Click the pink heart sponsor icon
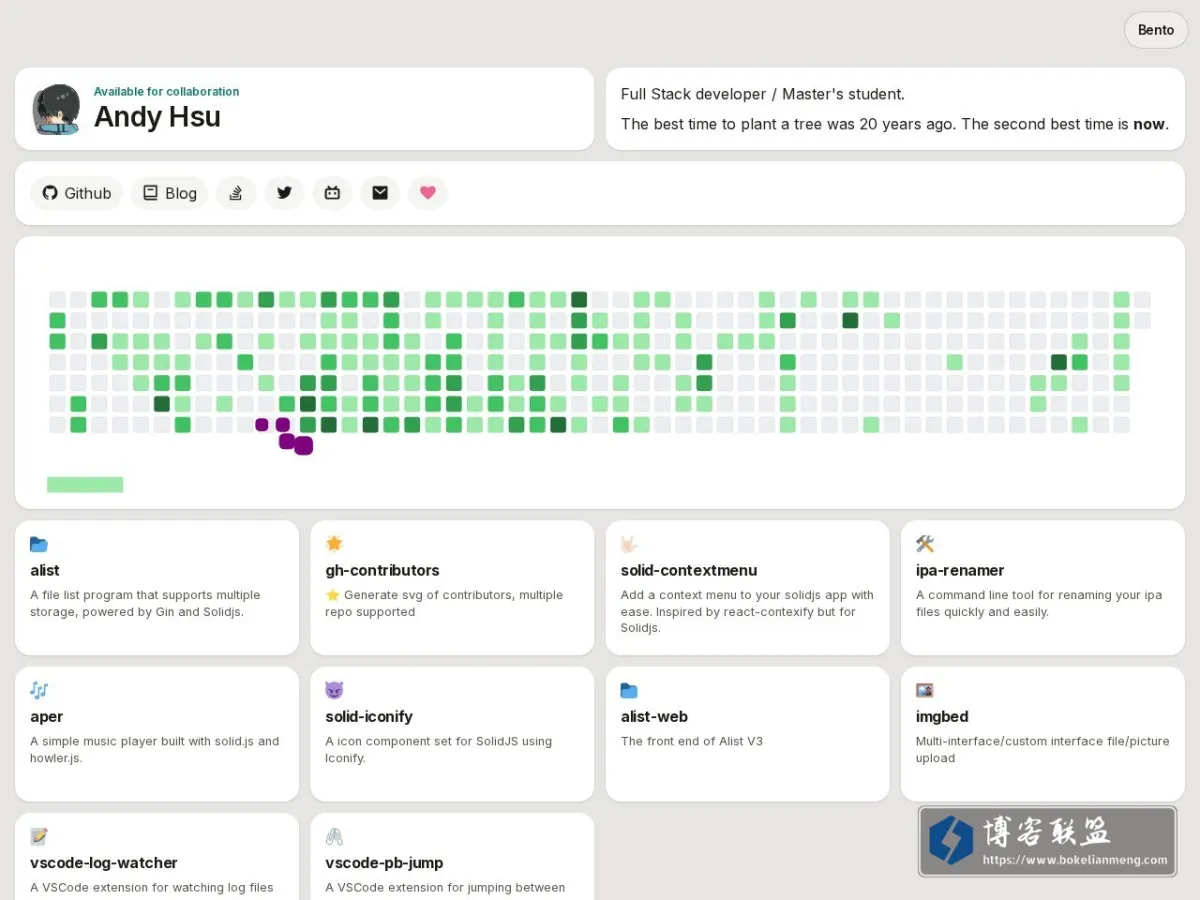This screenshot has width=1200, height=900. [x=428, y=193]
